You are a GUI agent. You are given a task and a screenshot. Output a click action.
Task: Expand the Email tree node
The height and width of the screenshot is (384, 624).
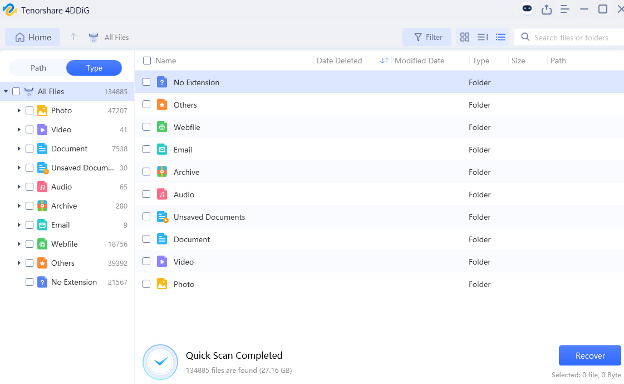click(x=19, y=225)
